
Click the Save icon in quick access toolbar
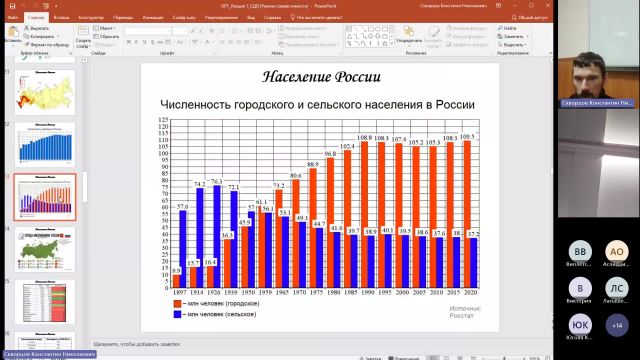click(x=13, y=6)
